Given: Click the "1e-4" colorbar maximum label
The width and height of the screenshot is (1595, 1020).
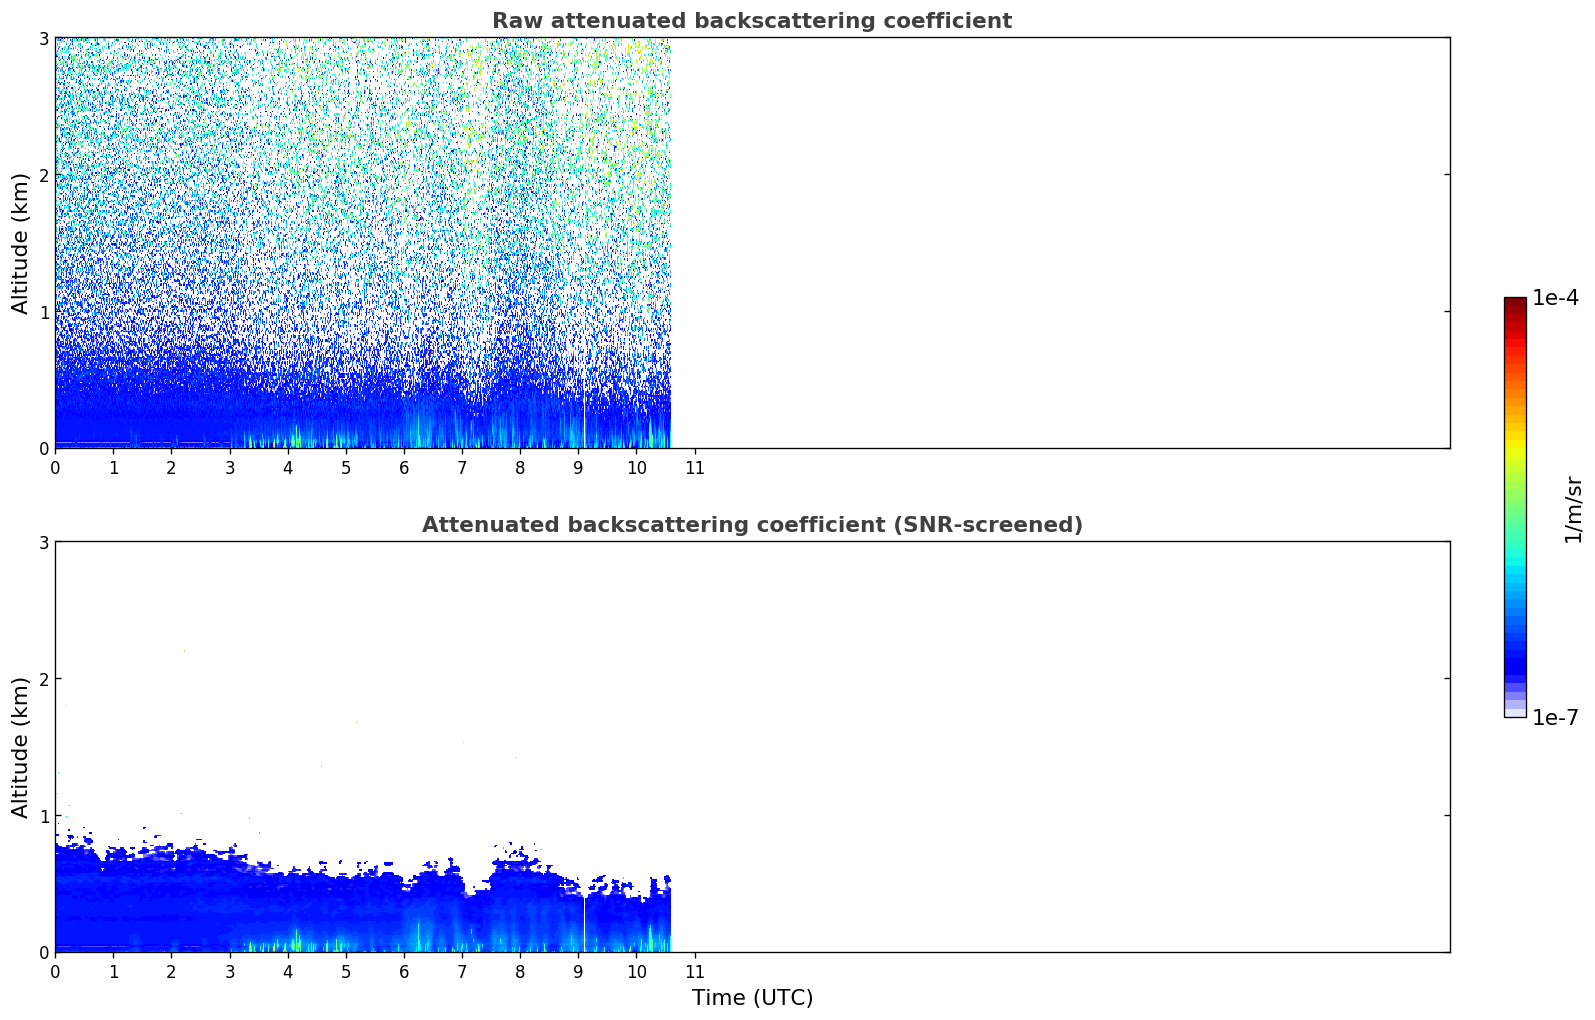Looking at the screenshot, I should (x=1555, y=298).
